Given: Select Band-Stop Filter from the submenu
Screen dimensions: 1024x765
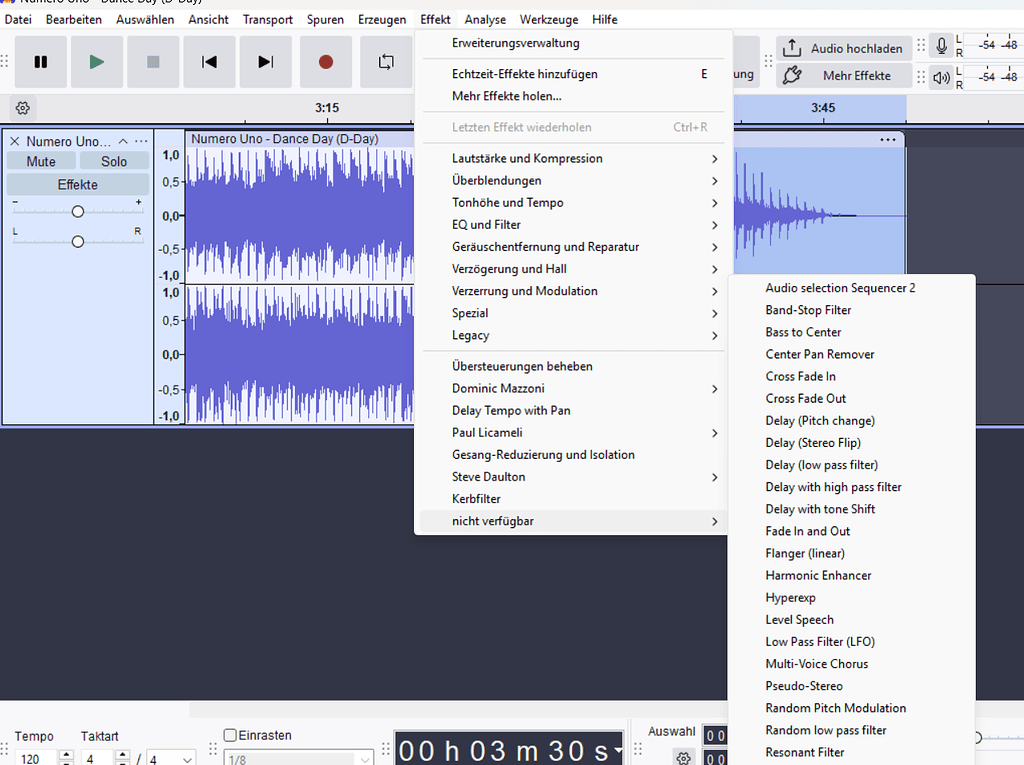Looking at the screenshot, I should tap(806, 309).
